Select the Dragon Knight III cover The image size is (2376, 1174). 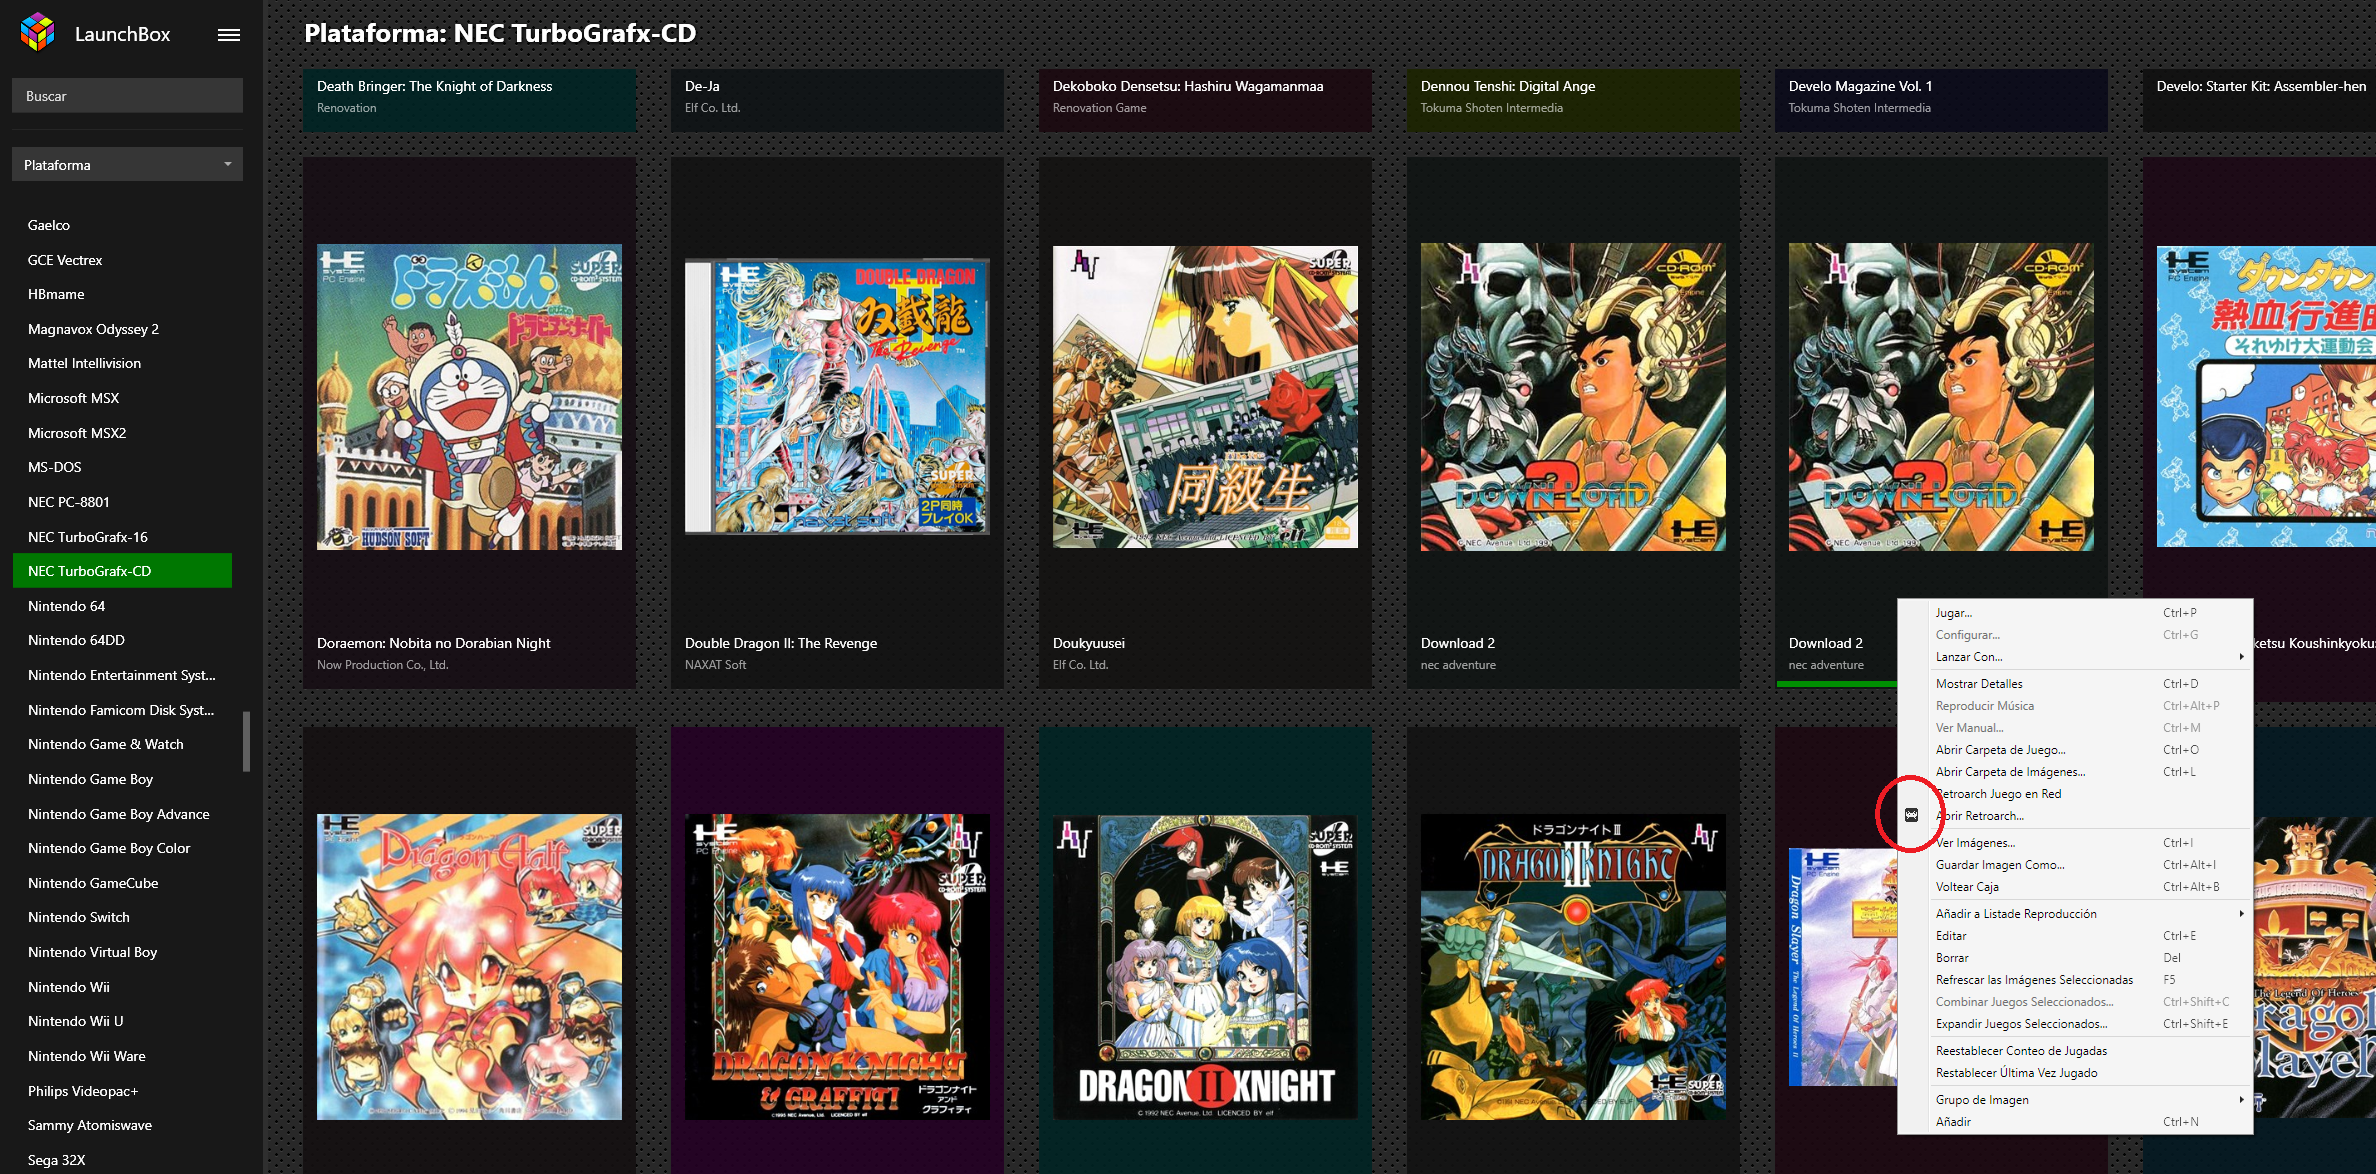[x=1573, y=967]
